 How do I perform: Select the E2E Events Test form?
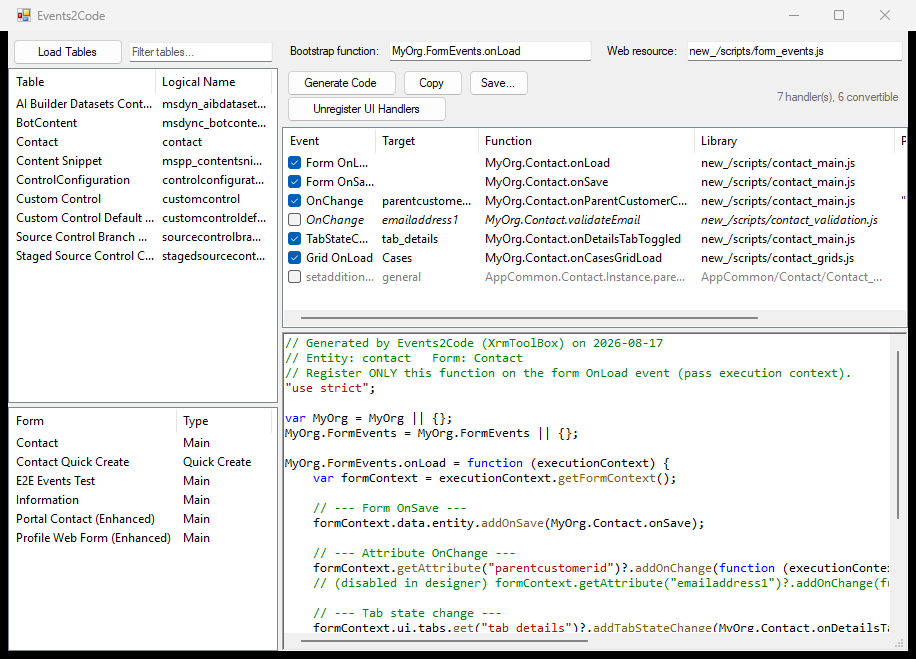142,481
